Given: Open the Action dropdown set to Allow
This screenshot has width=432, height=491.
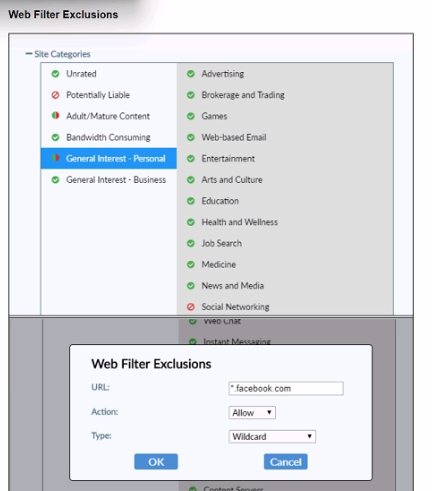Looking at the screenshot, I should pos(252,413).
